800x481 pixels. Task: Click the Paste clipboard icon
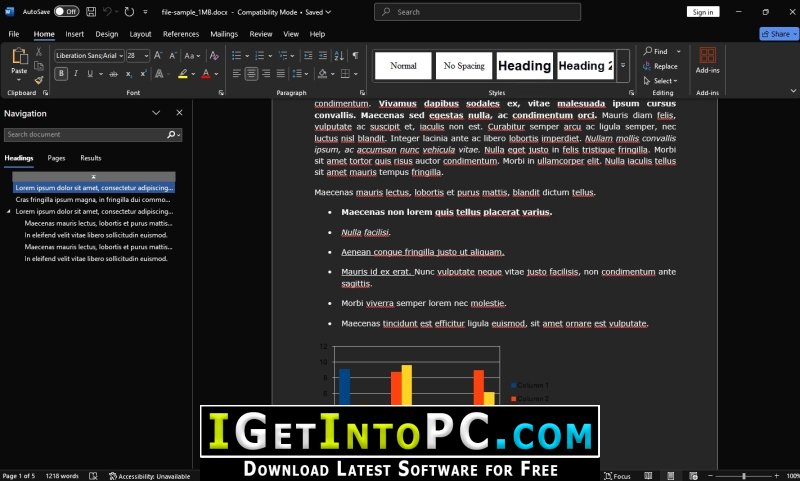tap(19, 56)
